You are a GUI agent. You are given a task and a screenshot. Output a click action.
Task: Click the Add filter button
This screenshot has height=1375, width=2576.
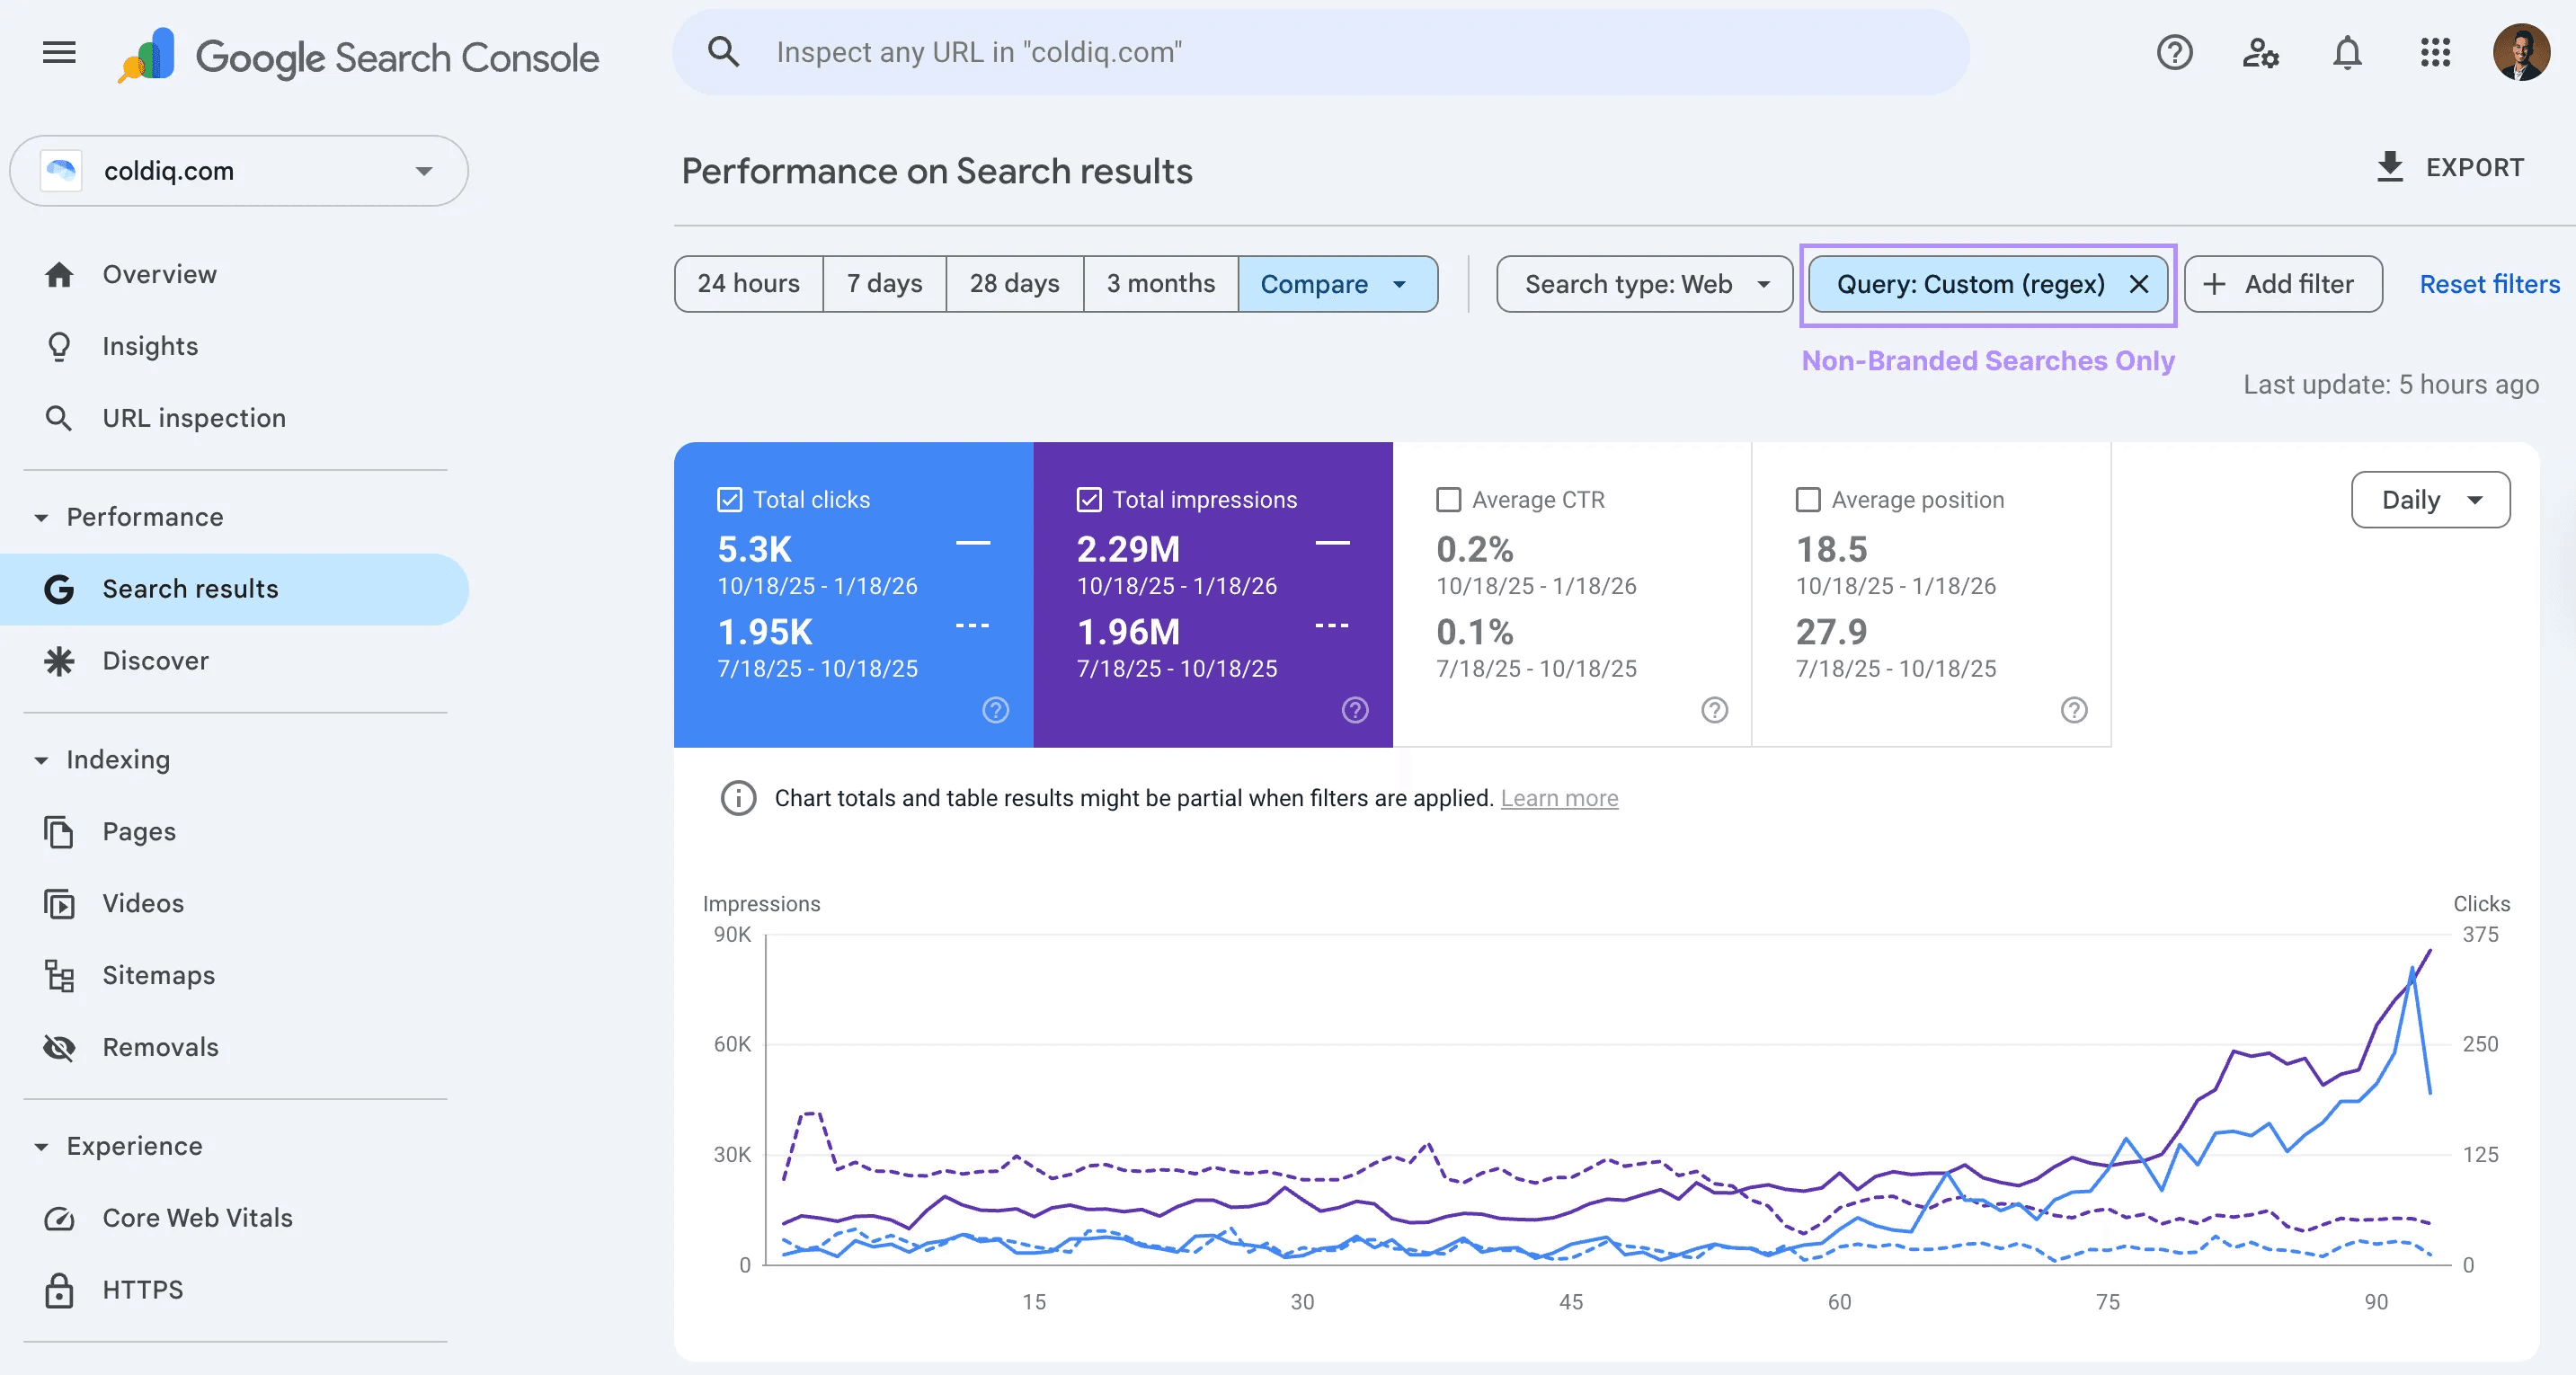[x=2282, y=284]
